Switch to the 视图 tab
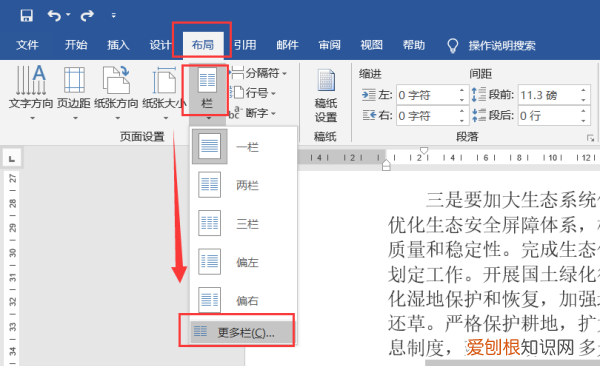The width and height of the screenshot is (600, 366). click(x=372, y=45)
